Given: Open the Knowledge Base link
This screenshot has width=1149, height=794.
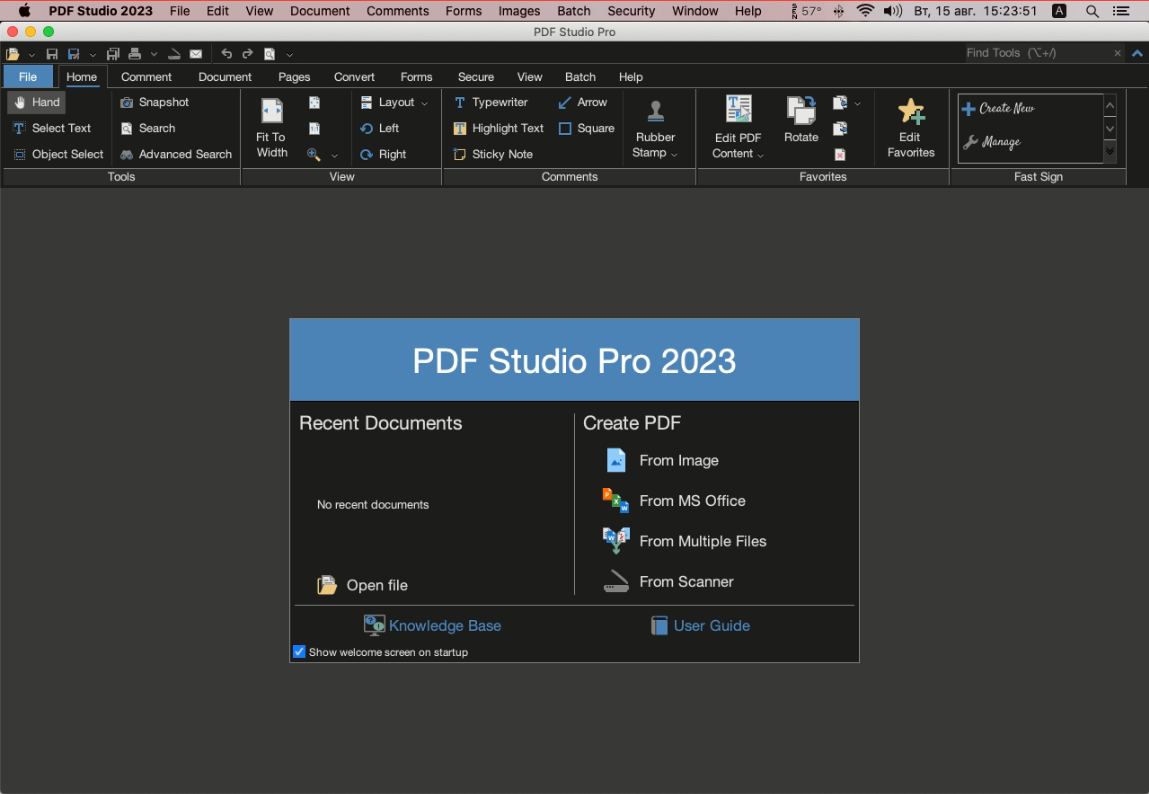Looking at the screenshot, I should (x=432, y=626).
